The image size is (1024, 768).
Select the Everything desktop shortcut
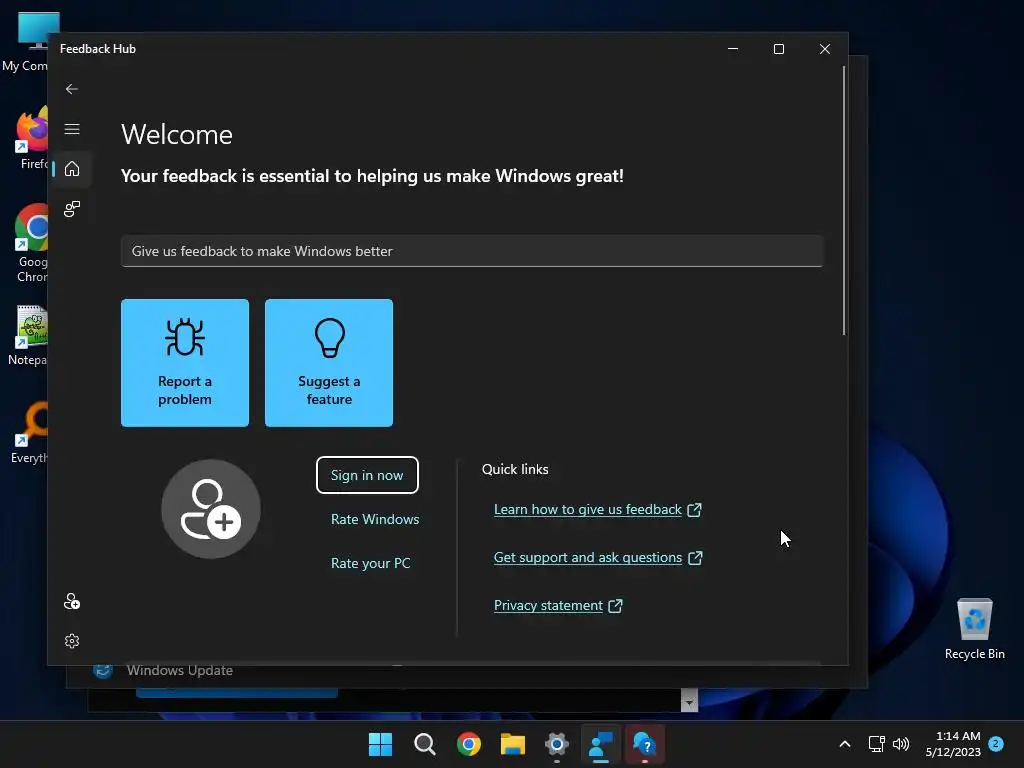(29, 432)
